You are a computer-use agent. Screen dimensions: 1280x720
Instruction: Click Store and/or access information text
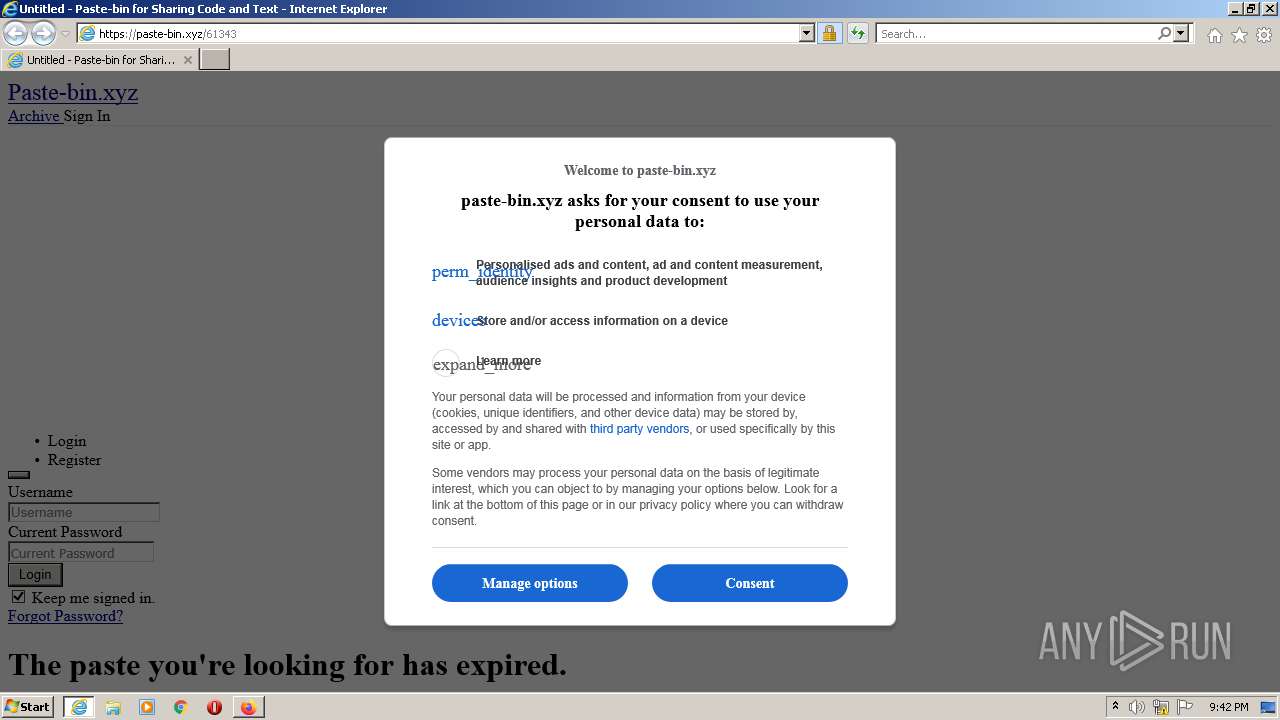pos(602,321)
